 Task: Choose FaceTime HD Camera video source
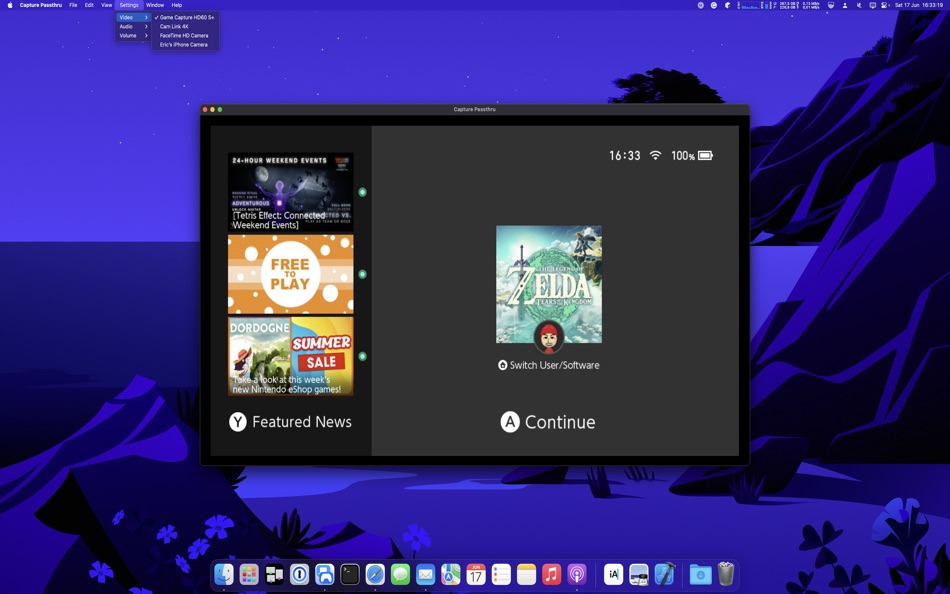point(185,36)
